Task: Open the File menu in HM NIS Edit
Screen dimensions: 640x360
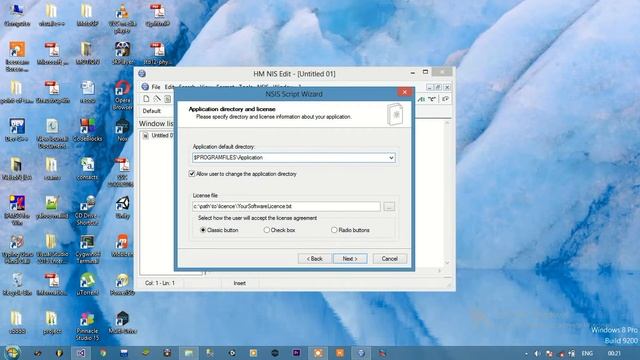Action: coord(156,87)
